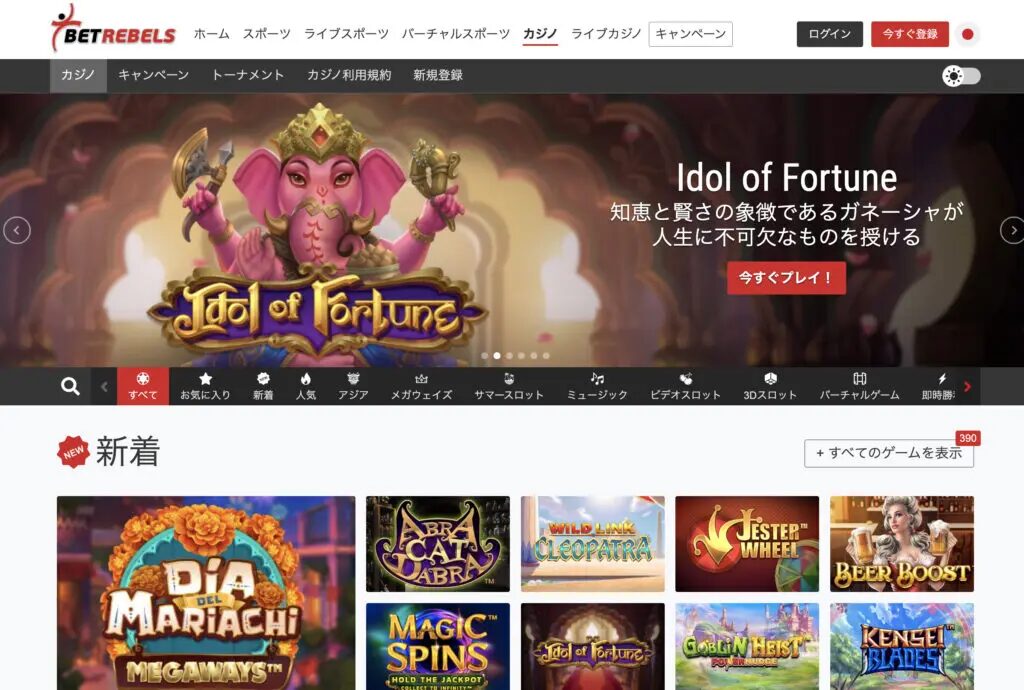Expand すべてのゲームを表示 for new games
Image resolution: width=1024 pixels, height=690 pixels.
click(889, 452)
